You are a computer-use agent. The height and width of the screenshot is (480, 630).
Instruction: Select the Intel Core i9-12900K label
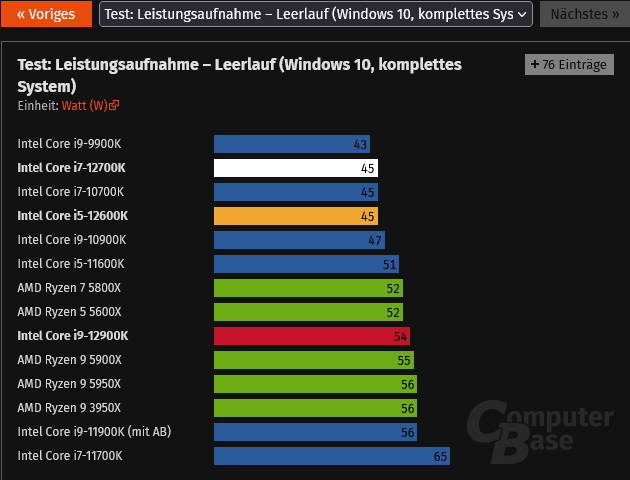[73, 336]
